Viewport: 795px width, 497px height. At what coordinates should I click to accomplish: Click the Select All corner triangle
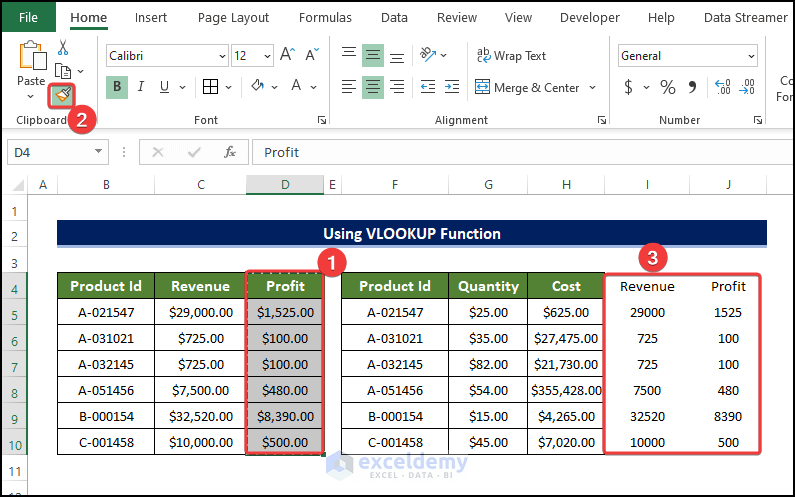click(18, 185)
